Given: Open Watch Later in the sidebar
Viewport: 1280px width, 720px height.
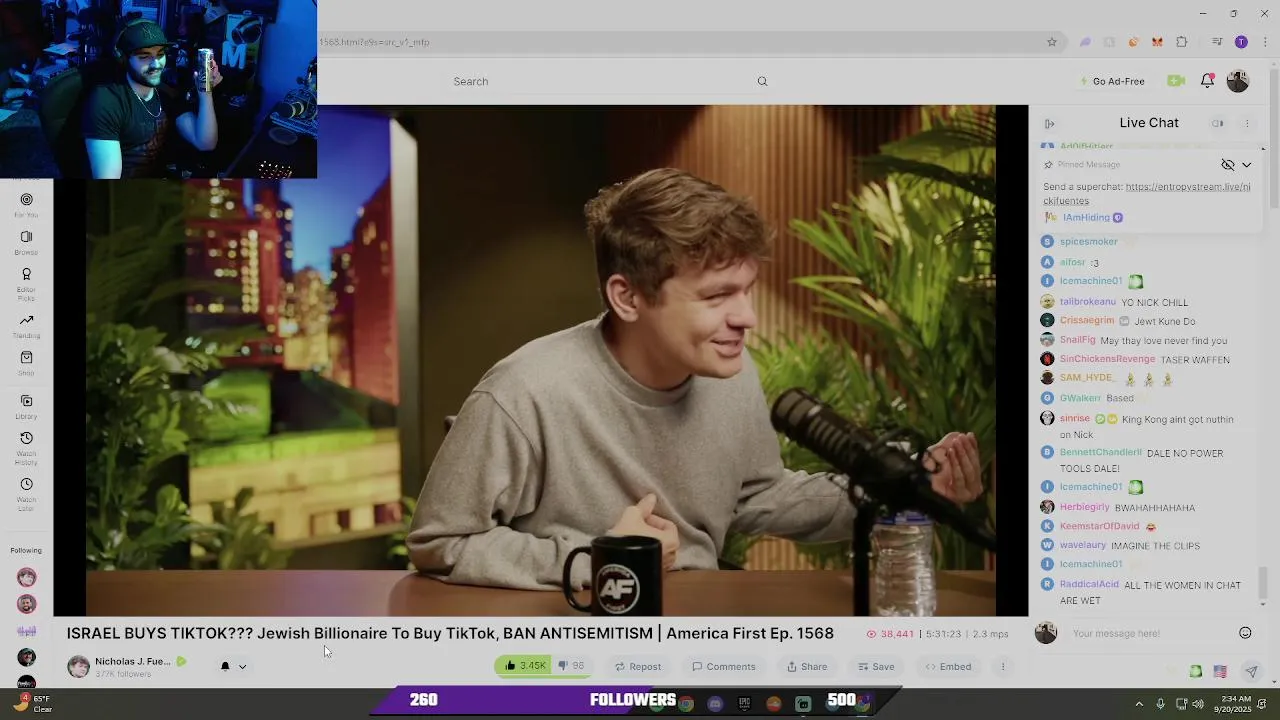Looking at the screenshot, I should [26, 494].
